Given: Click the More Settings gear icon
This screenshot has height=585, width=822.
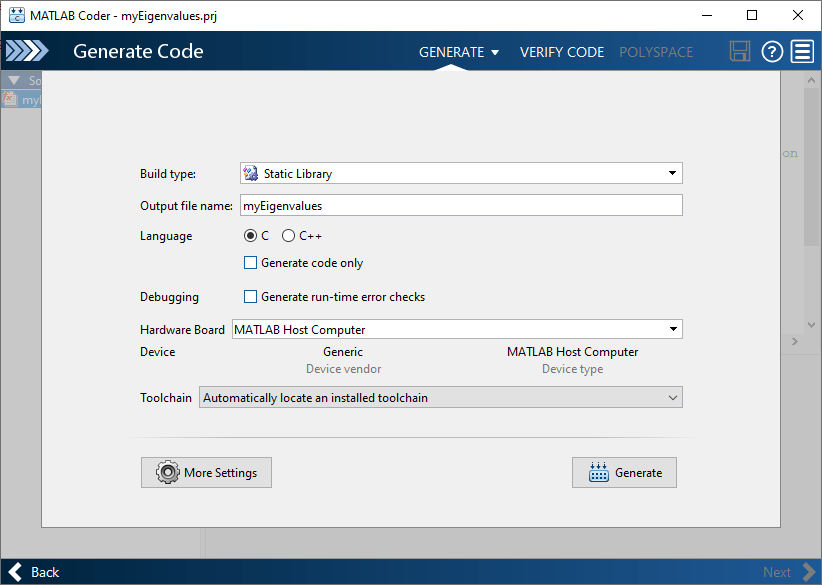Looking at the screenshot, I should click(167, 473).
